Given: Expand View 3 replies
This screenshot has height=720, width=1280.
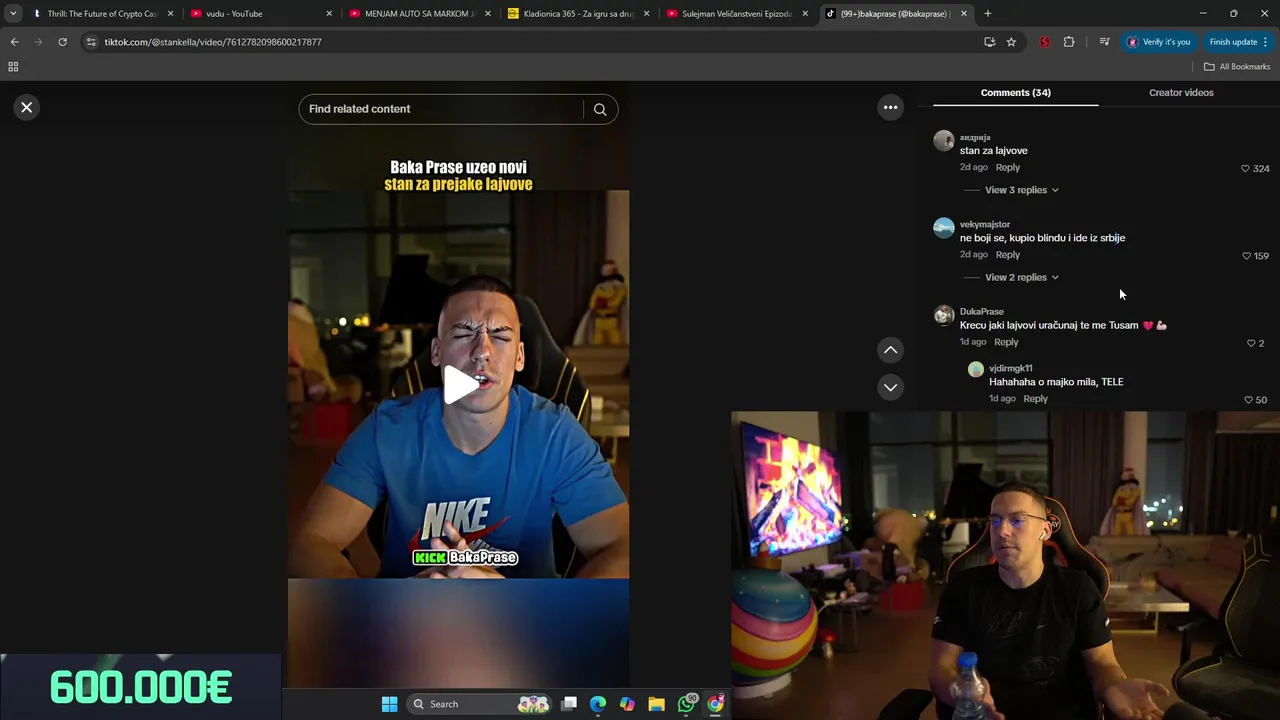Looking at the screenshot, I should click(1021, 190).
